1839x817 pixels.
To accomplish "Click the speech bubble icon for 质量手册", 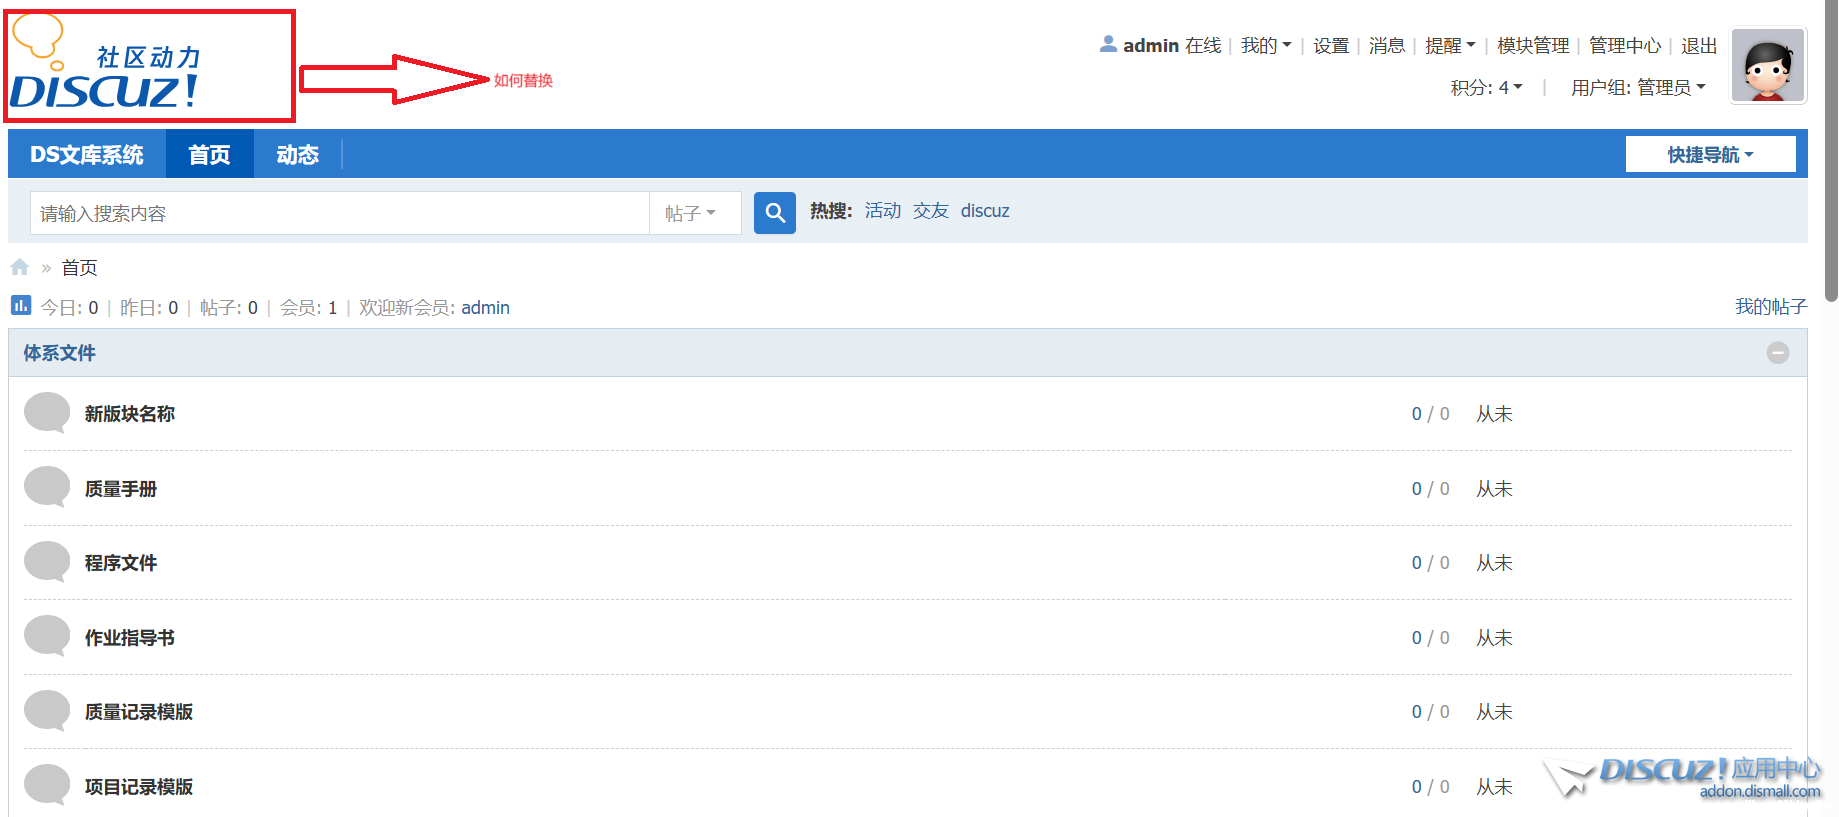I will (47, 488).
